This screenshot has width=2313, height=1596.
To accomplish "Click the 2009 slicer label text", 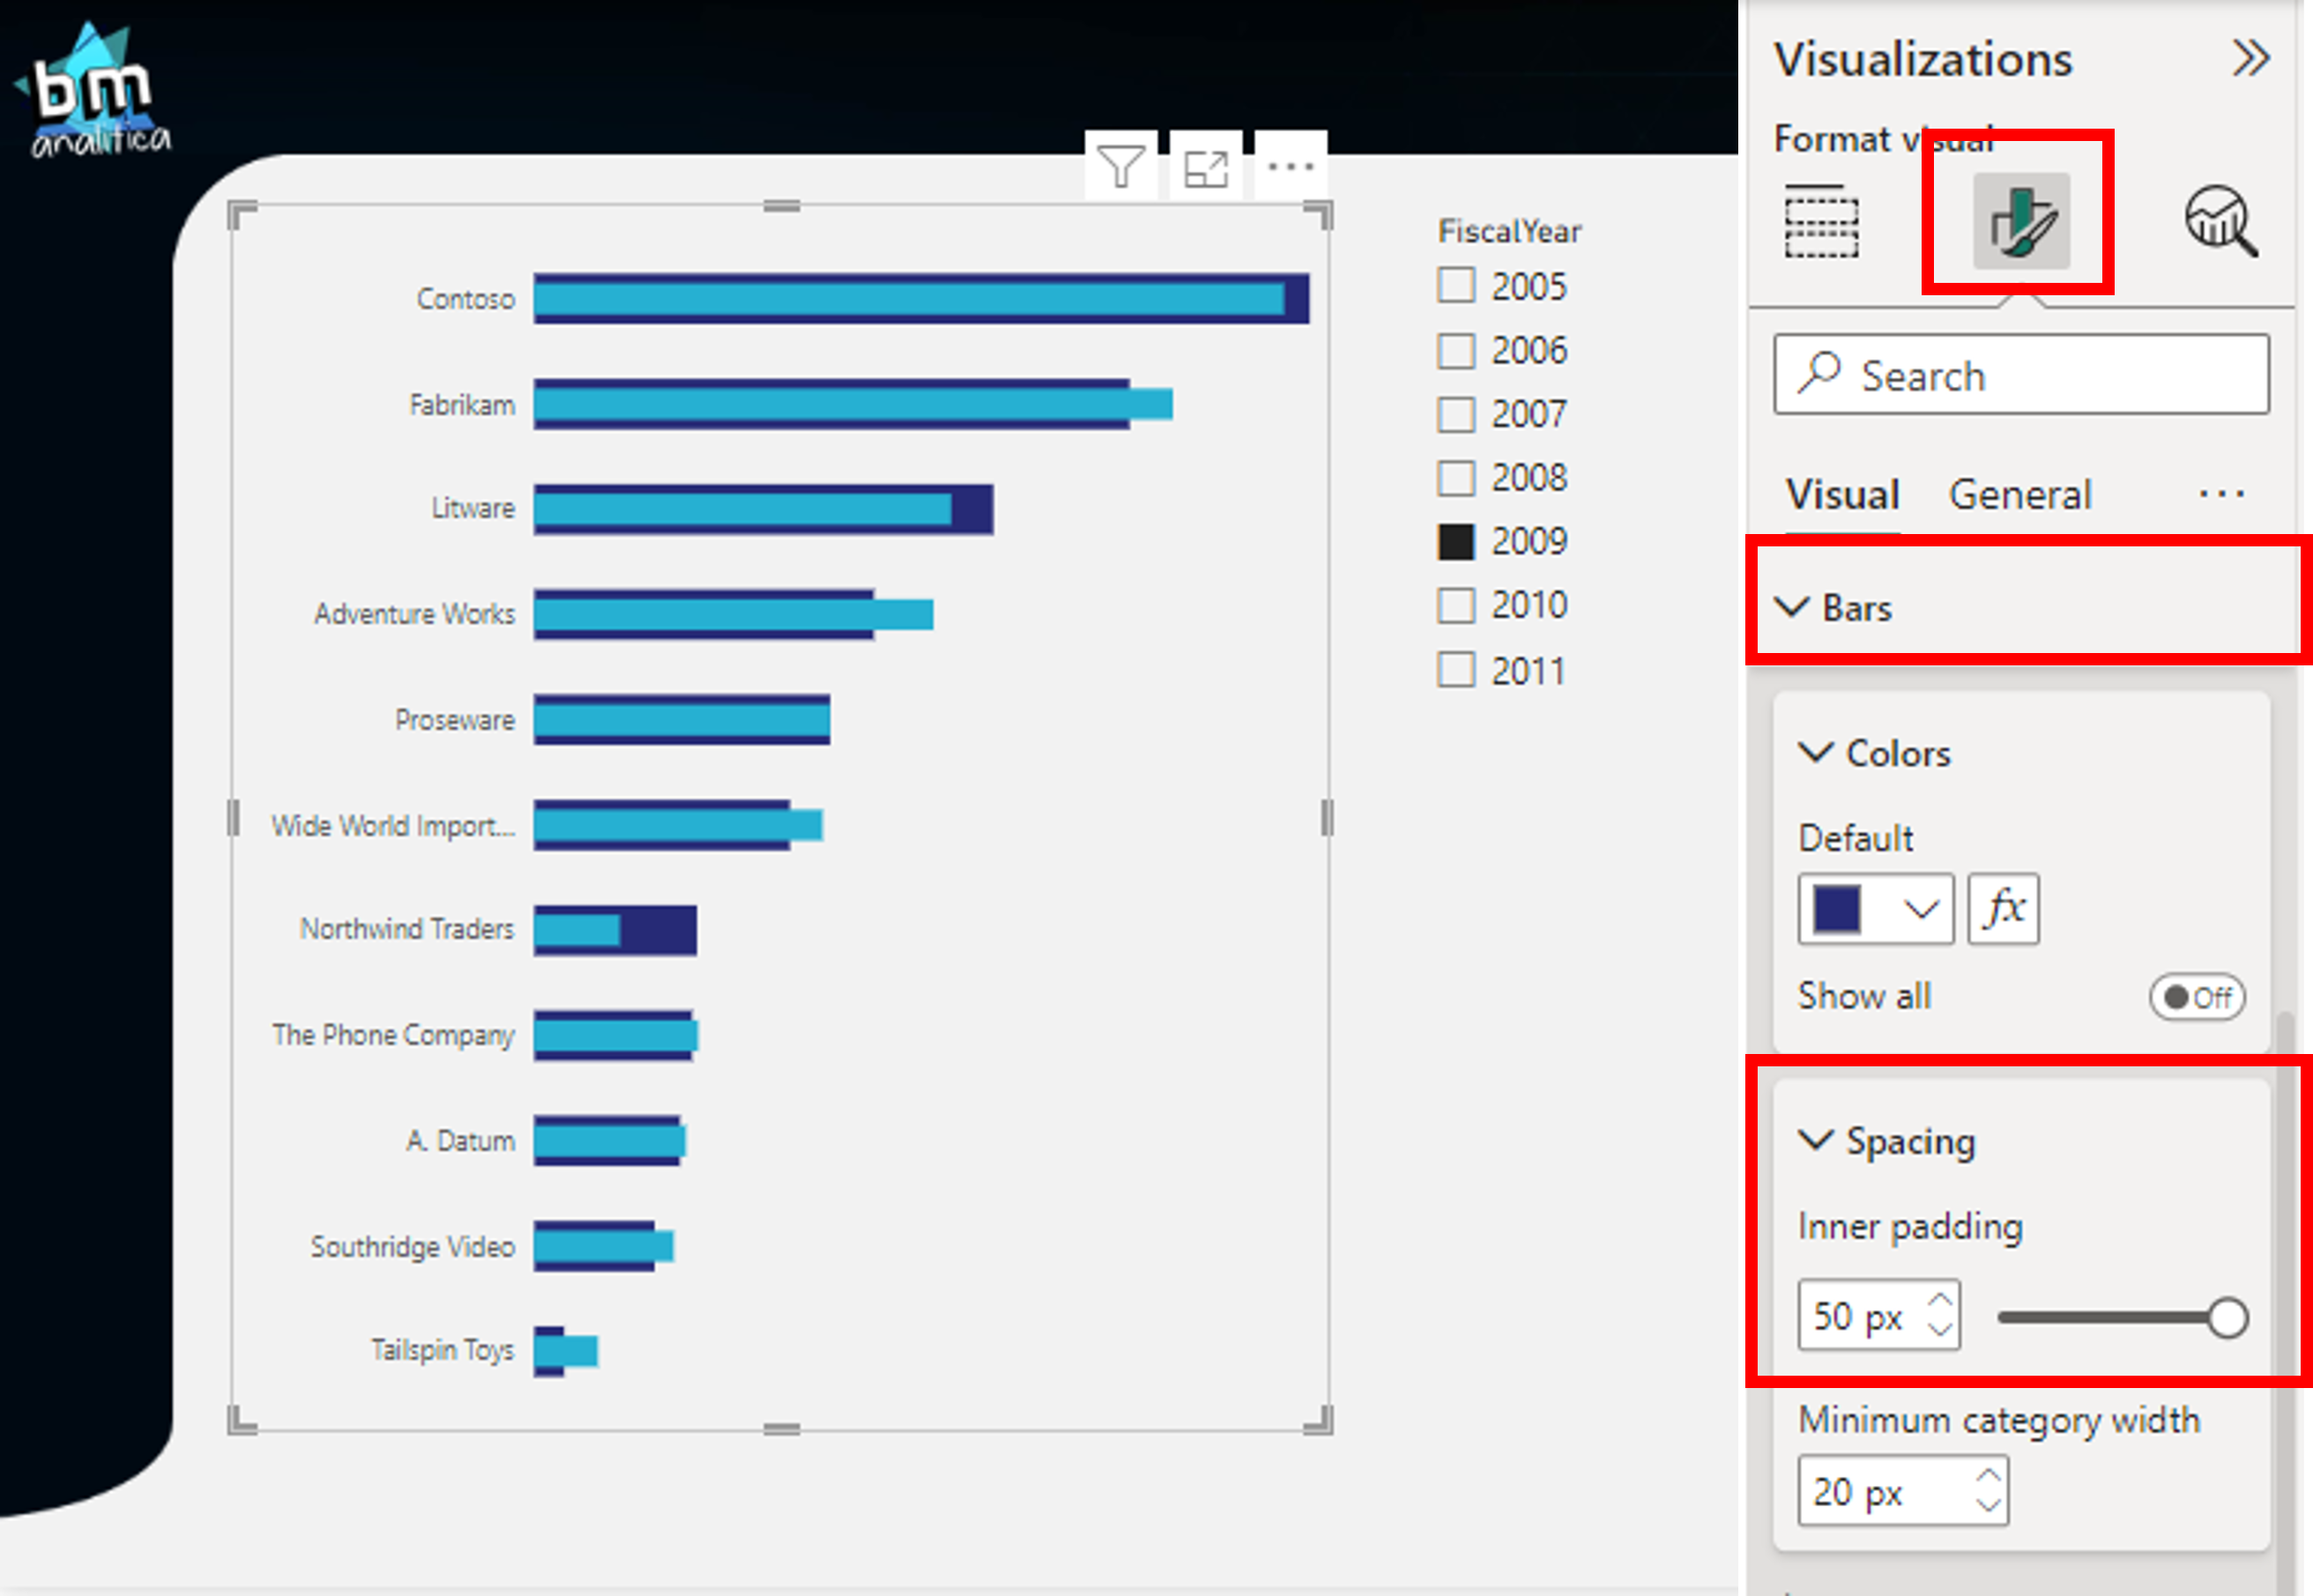I will click(1529, 542).
